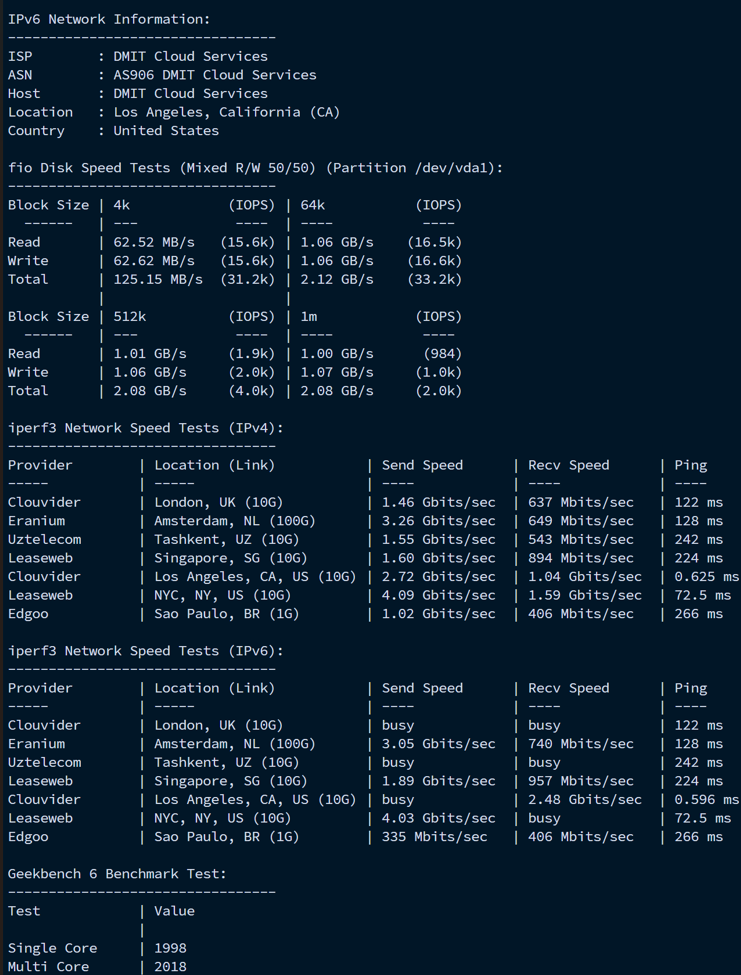The height and width of the screenshot is (975, 741).
Task: Click IPv6 London 'busy' send speed
Action: 398,726
